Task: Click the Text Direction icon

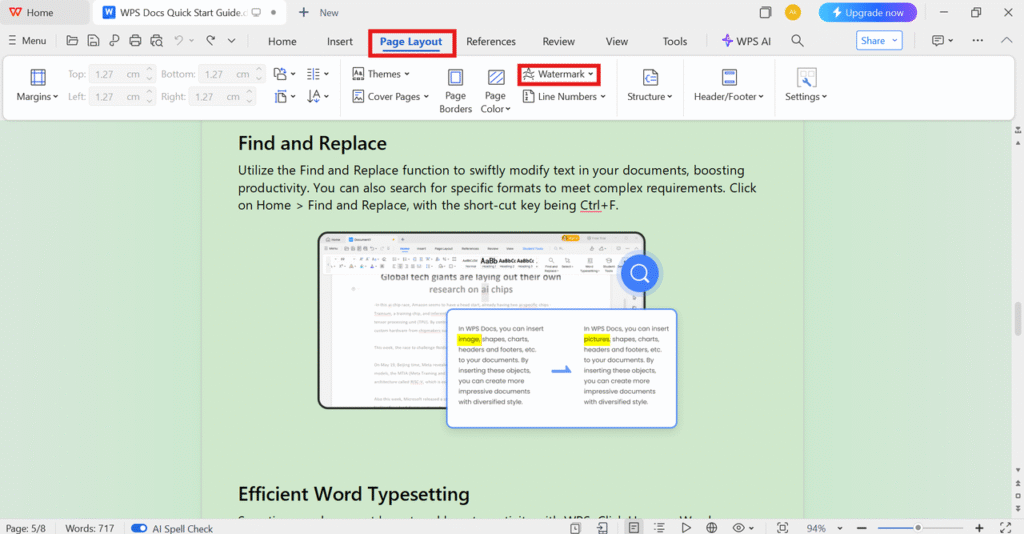Action: click(x=313, y=97)
